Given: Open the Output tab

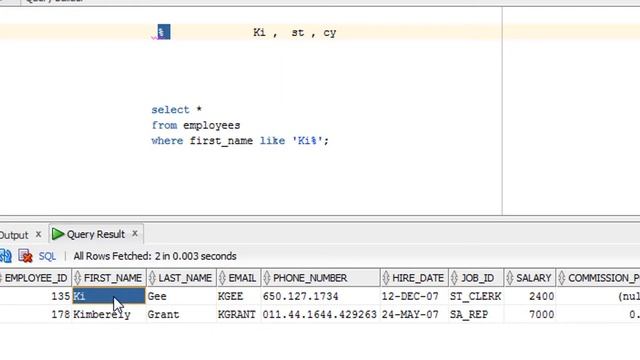Looking at the screenshot, I should tap(14, 235).
